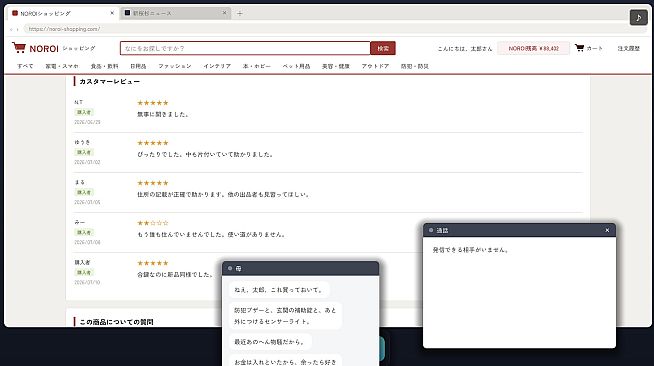Select the 本・ホビー category
Screen dimensions: 654x366
[257, 66]
